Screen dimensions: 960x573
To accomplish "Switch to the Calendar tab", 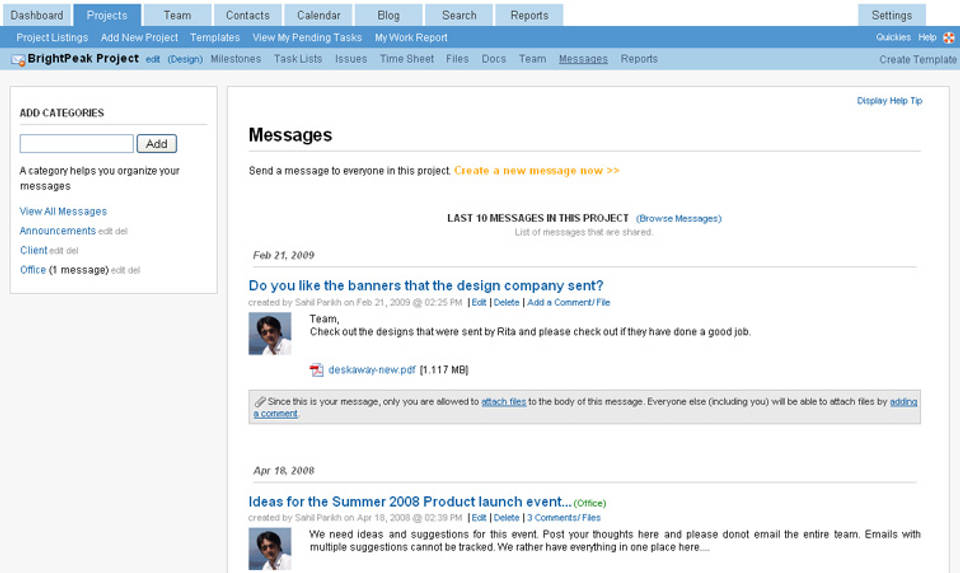I will [x=318, y=15].
